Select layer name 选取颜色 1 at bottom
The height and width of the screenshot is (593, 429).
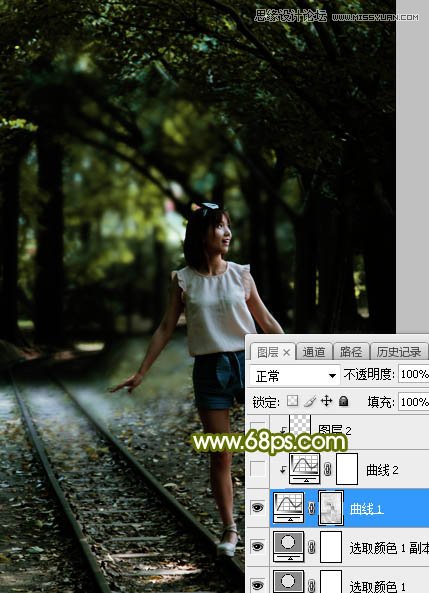[x=378, y=586]
